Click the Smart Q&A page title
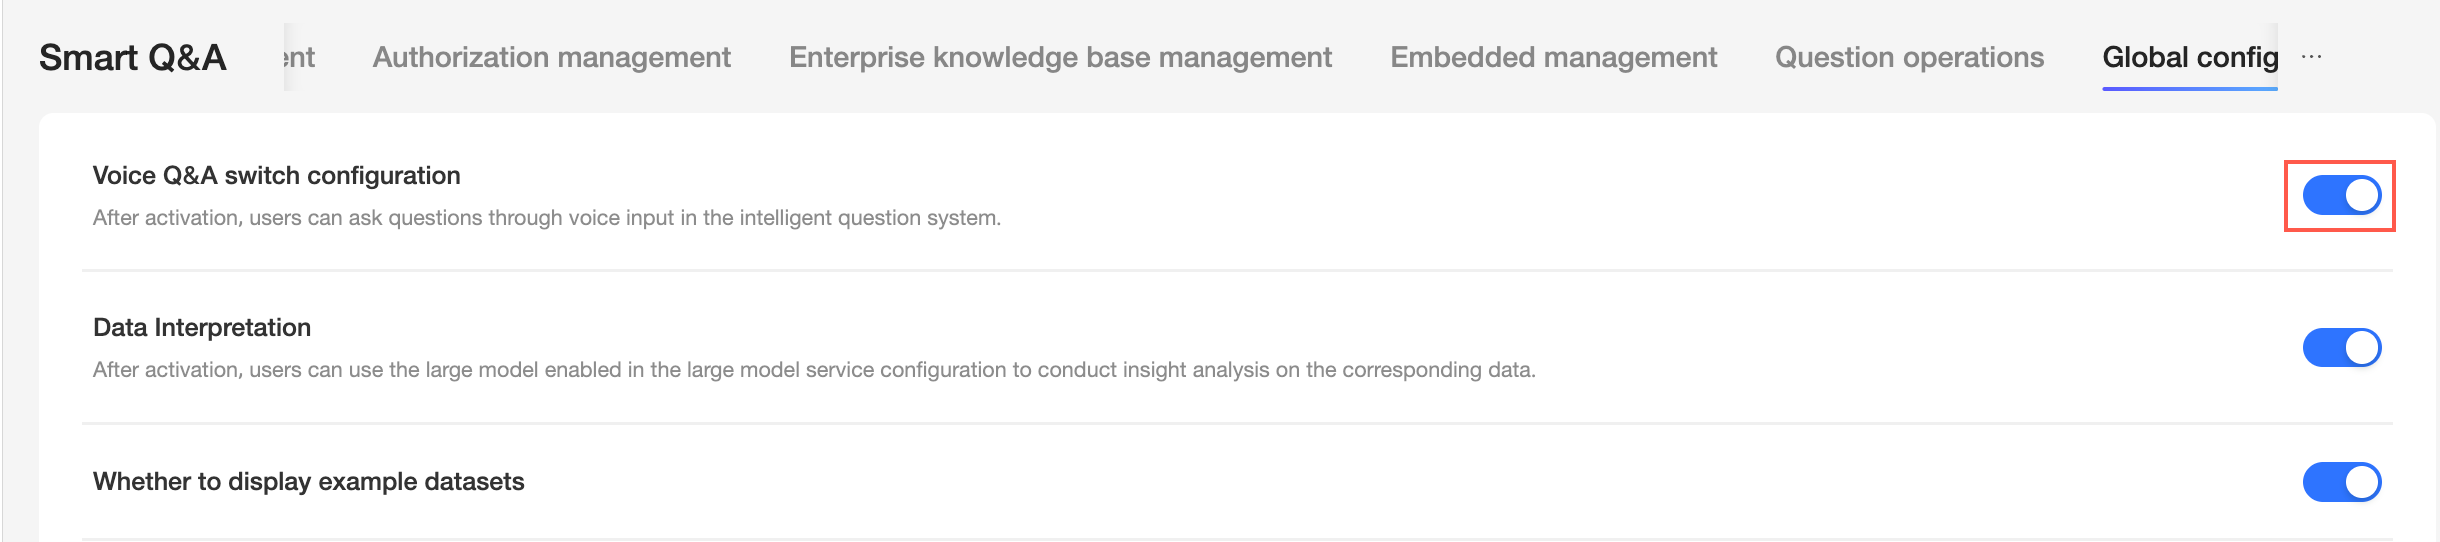Image resolution: width=2440 pixels, height=542 pixels. (133, 58)
